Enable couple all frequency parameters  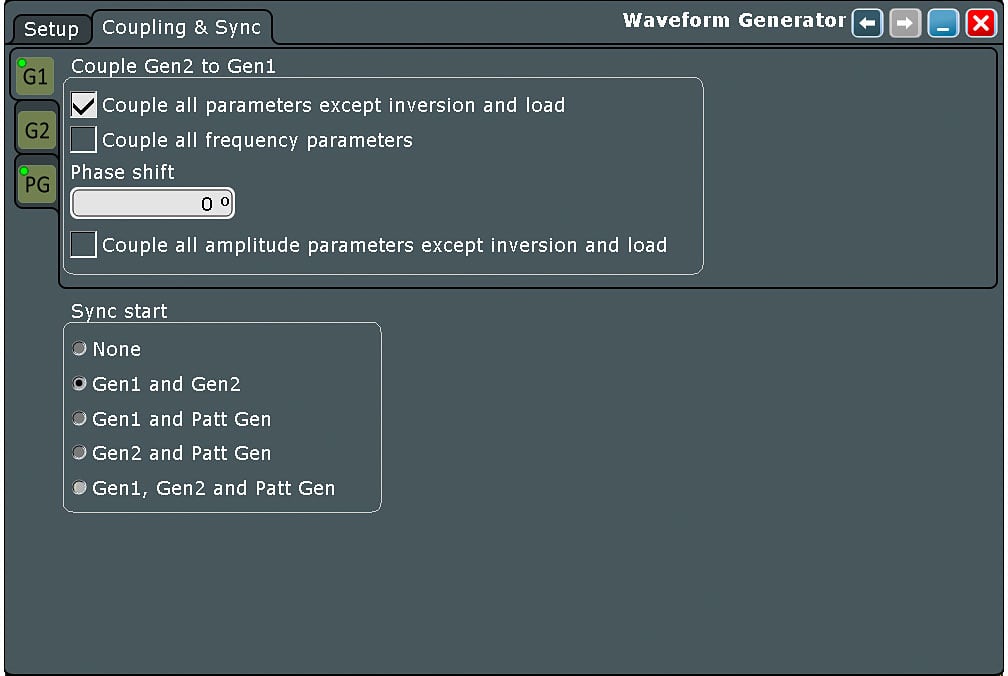click(x=84, y=140)
